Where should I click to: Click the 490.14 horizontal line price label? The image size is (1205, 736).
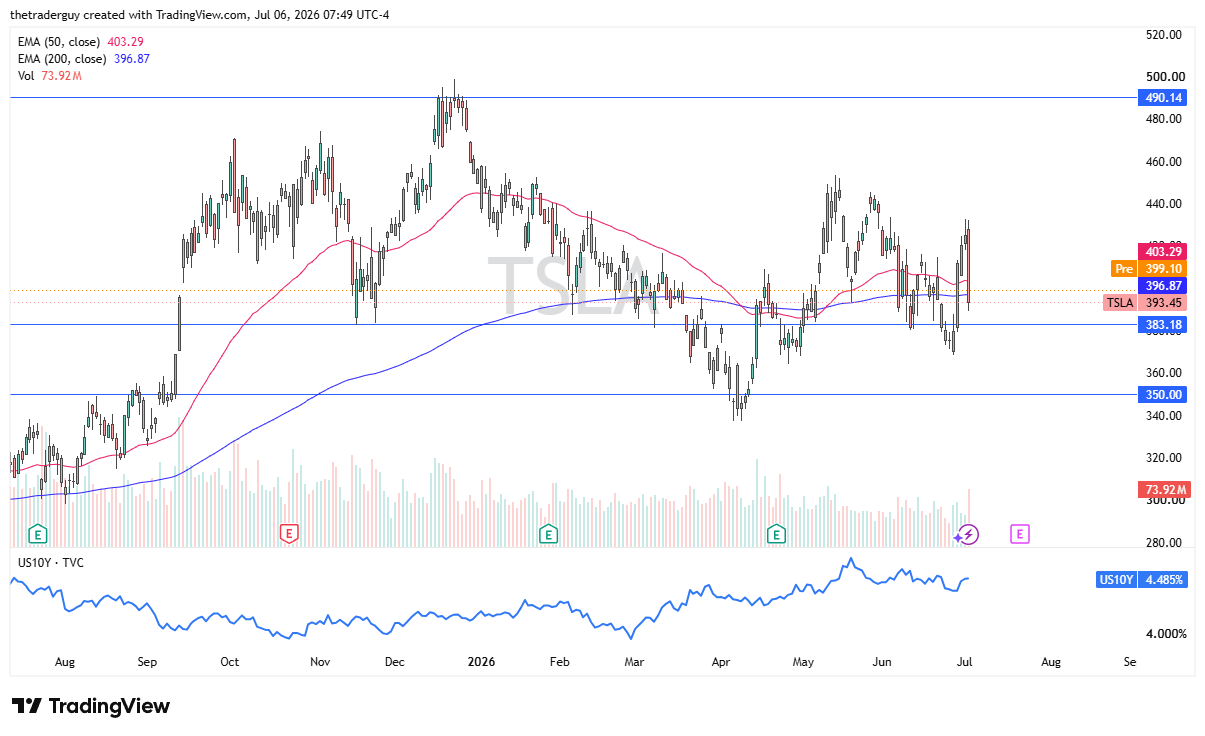(1162, 98)
